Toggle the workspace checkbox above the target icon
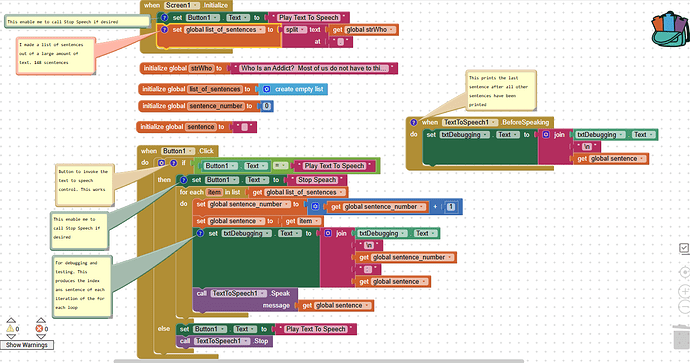 [x=684, y=248]
